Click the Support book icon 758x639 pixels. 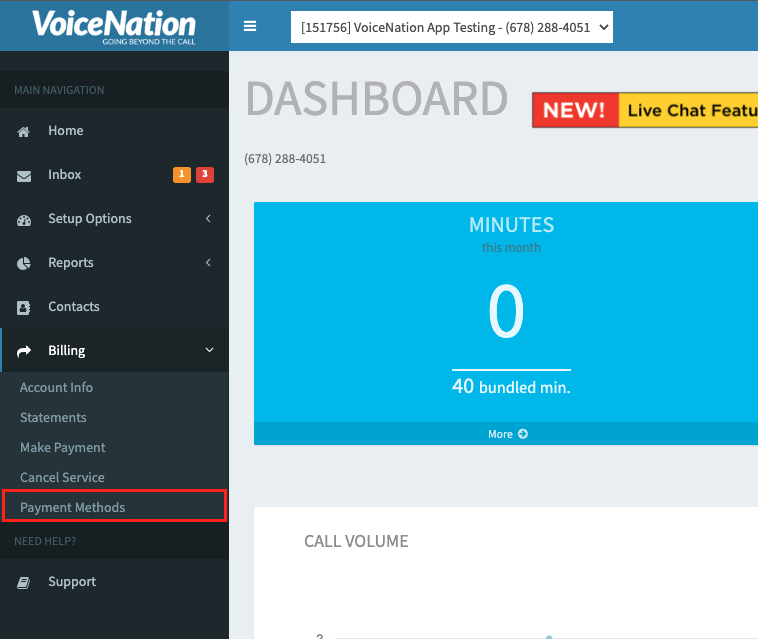(24, 582)
